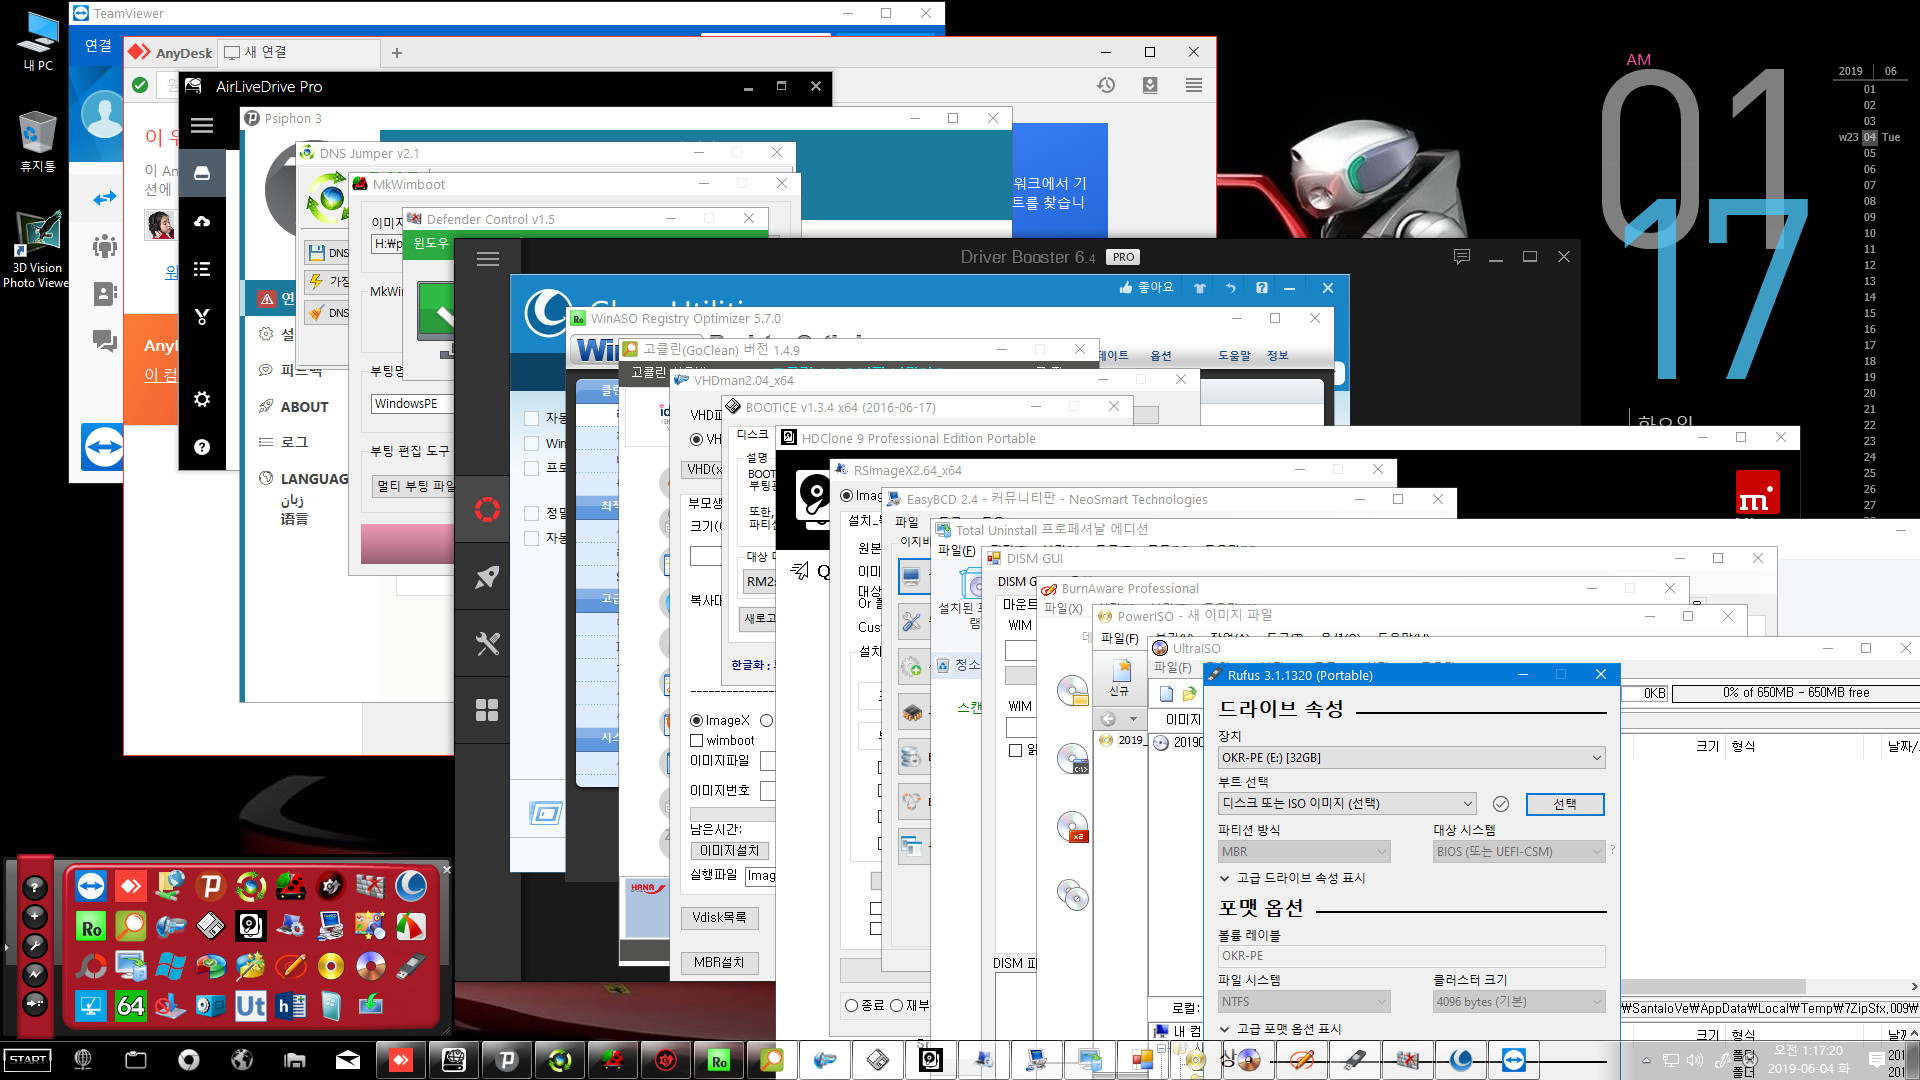Image resolution: width=1920 pixels, height=1080 pixels.
Task: Open UltraISO 파일(F) menu
Action: [x=1172, y=668]
